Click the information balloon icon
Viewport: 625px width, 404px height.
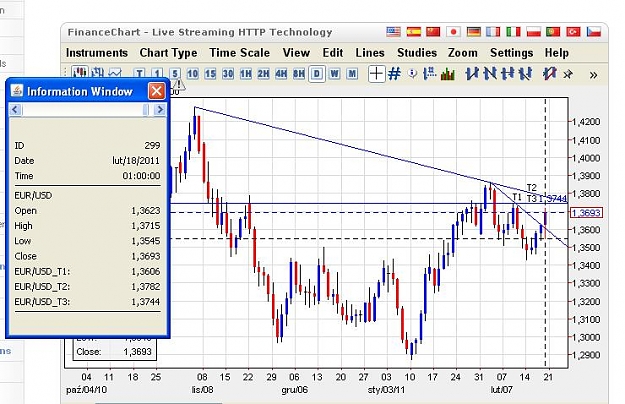tap(413, 74)
